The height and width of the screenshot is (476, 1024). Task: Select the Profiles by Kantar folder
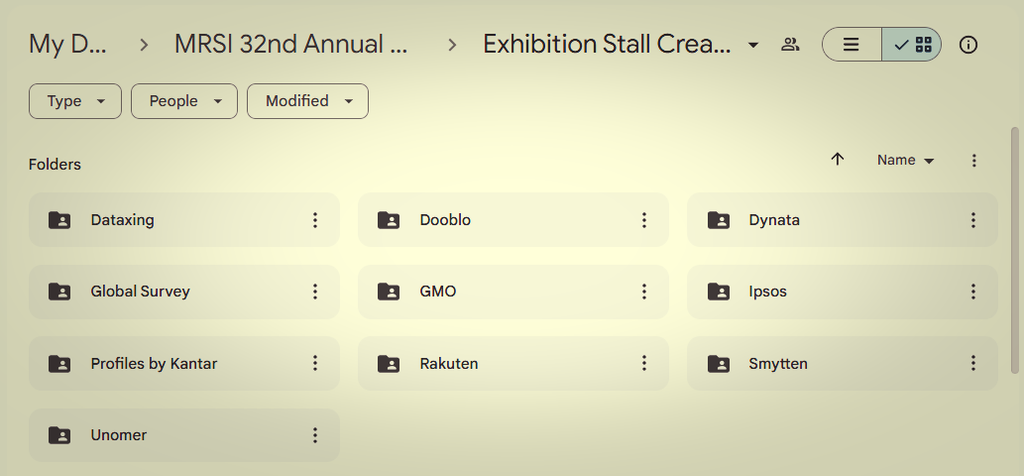coord(184,363)
